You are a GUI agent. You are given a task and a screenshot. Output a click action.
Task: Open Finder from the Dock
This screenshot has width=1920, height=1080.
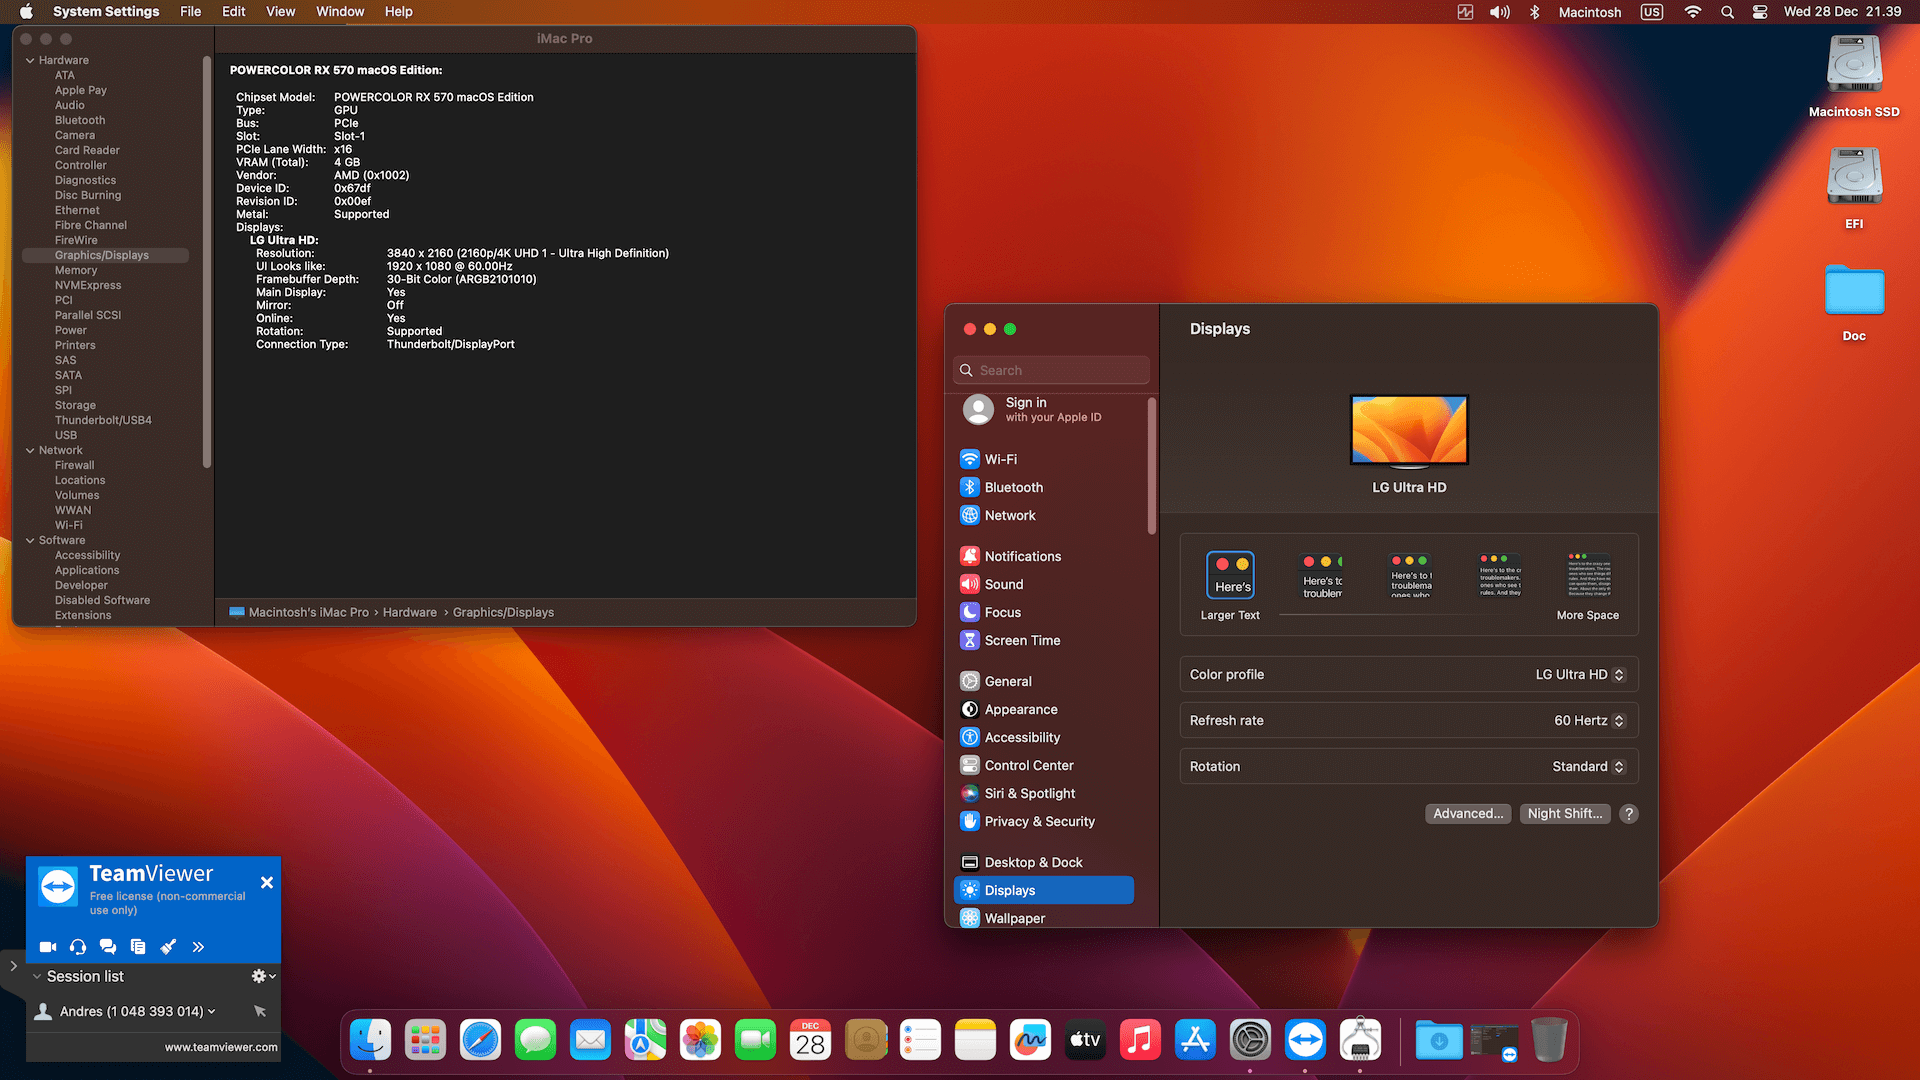(370, 1040)
